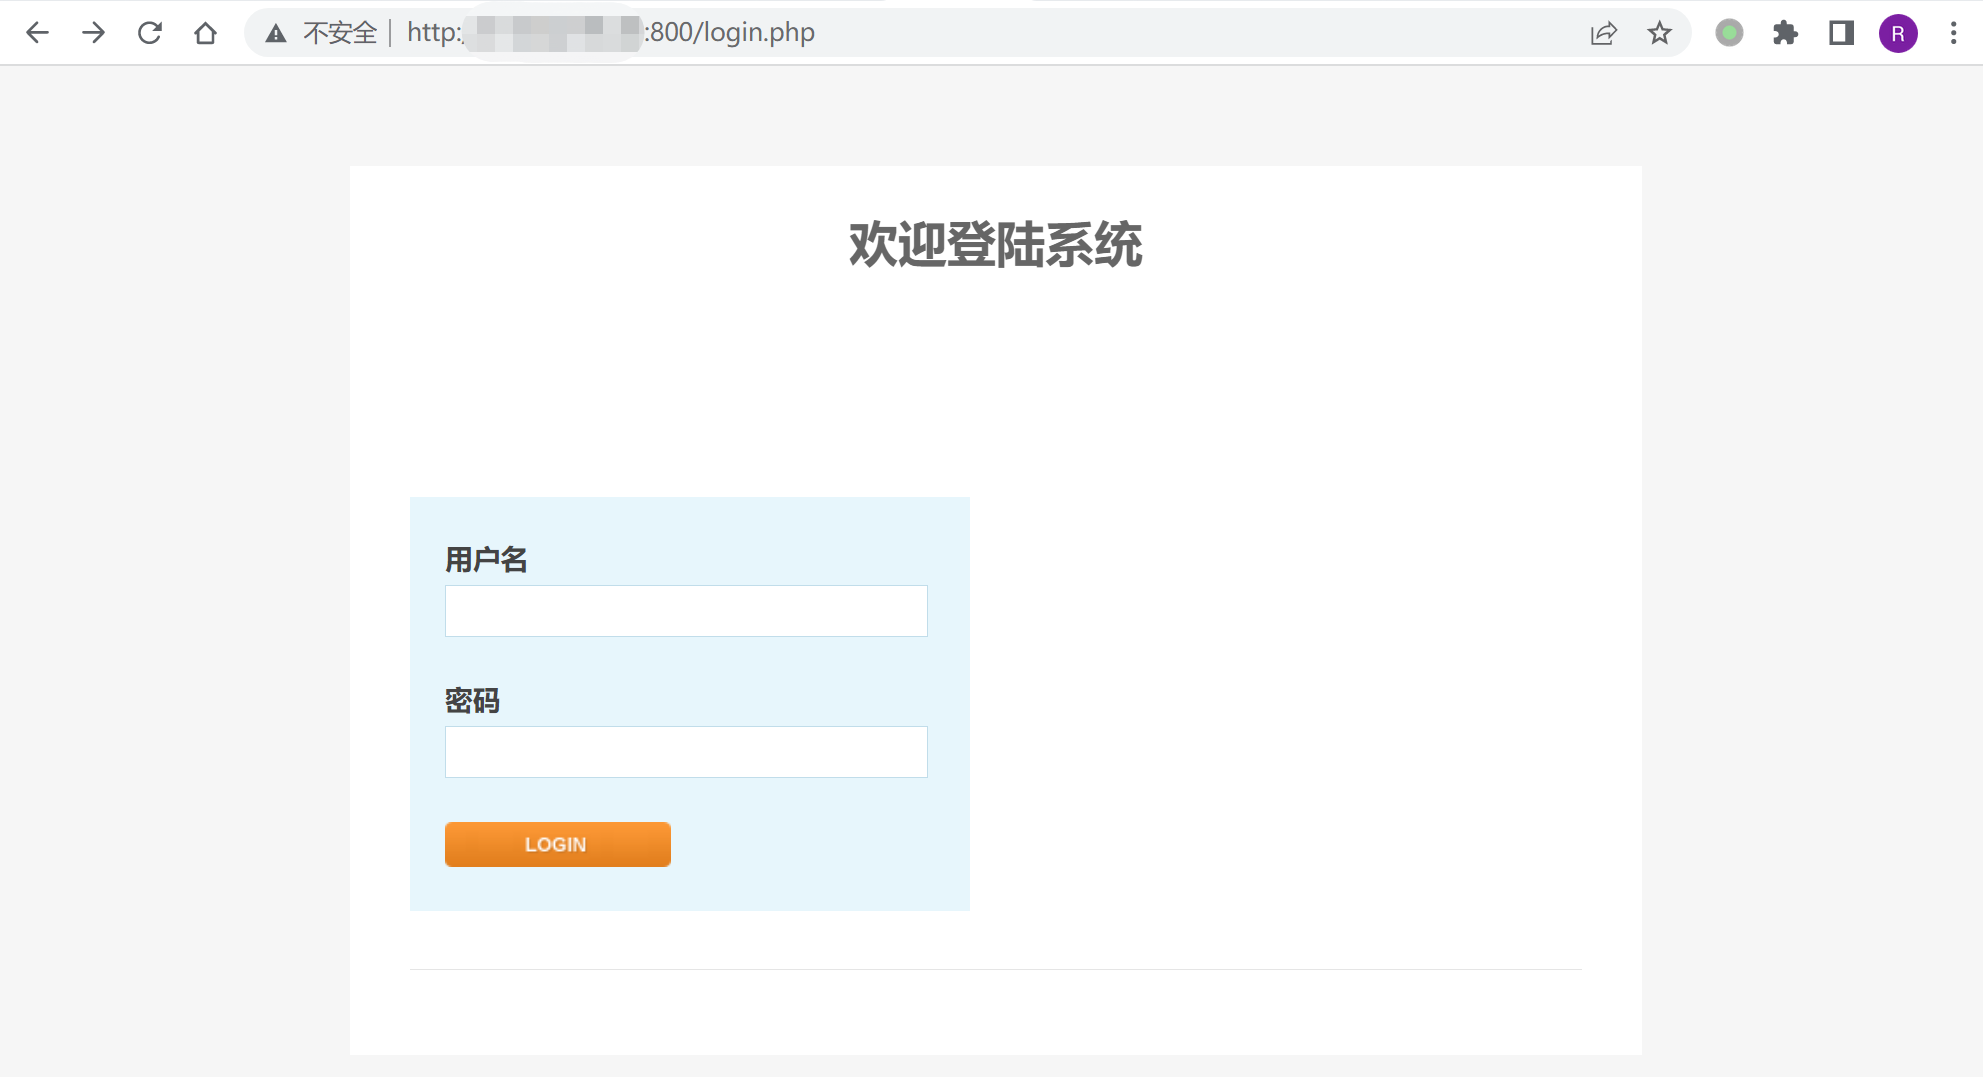Image resolution: width=1983 pixels, height=1077 pixels.
Task: Open the purple R profile menu
Action: [1897, 33]
